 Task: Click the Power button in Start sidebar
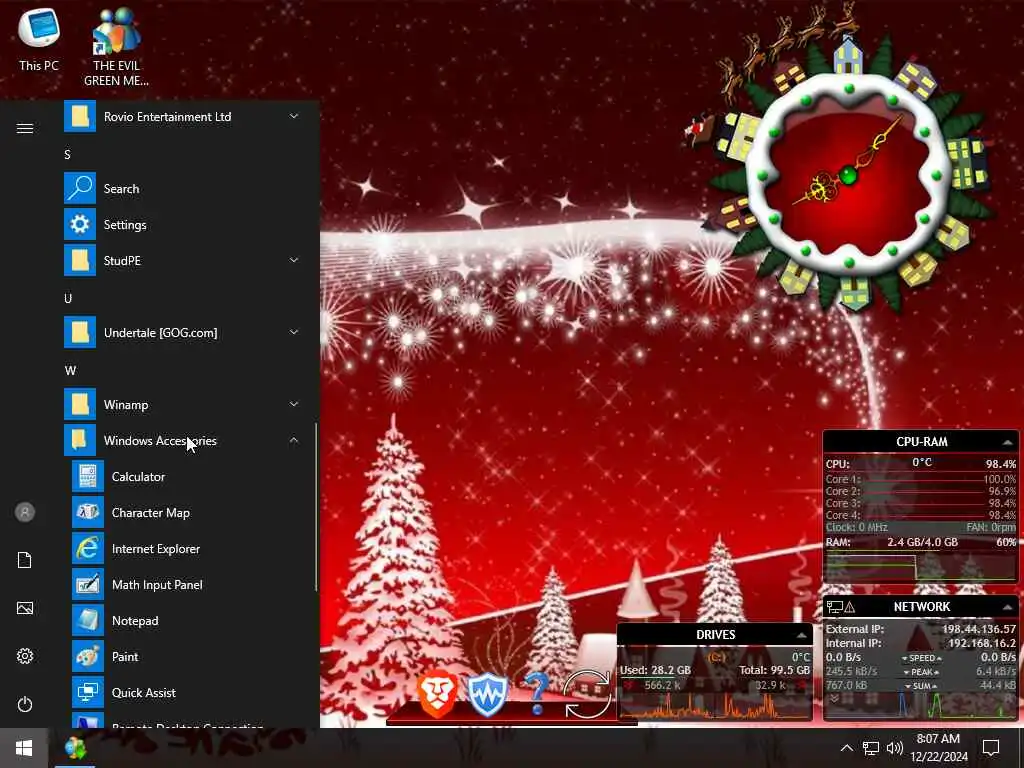(x=25, y=704)
